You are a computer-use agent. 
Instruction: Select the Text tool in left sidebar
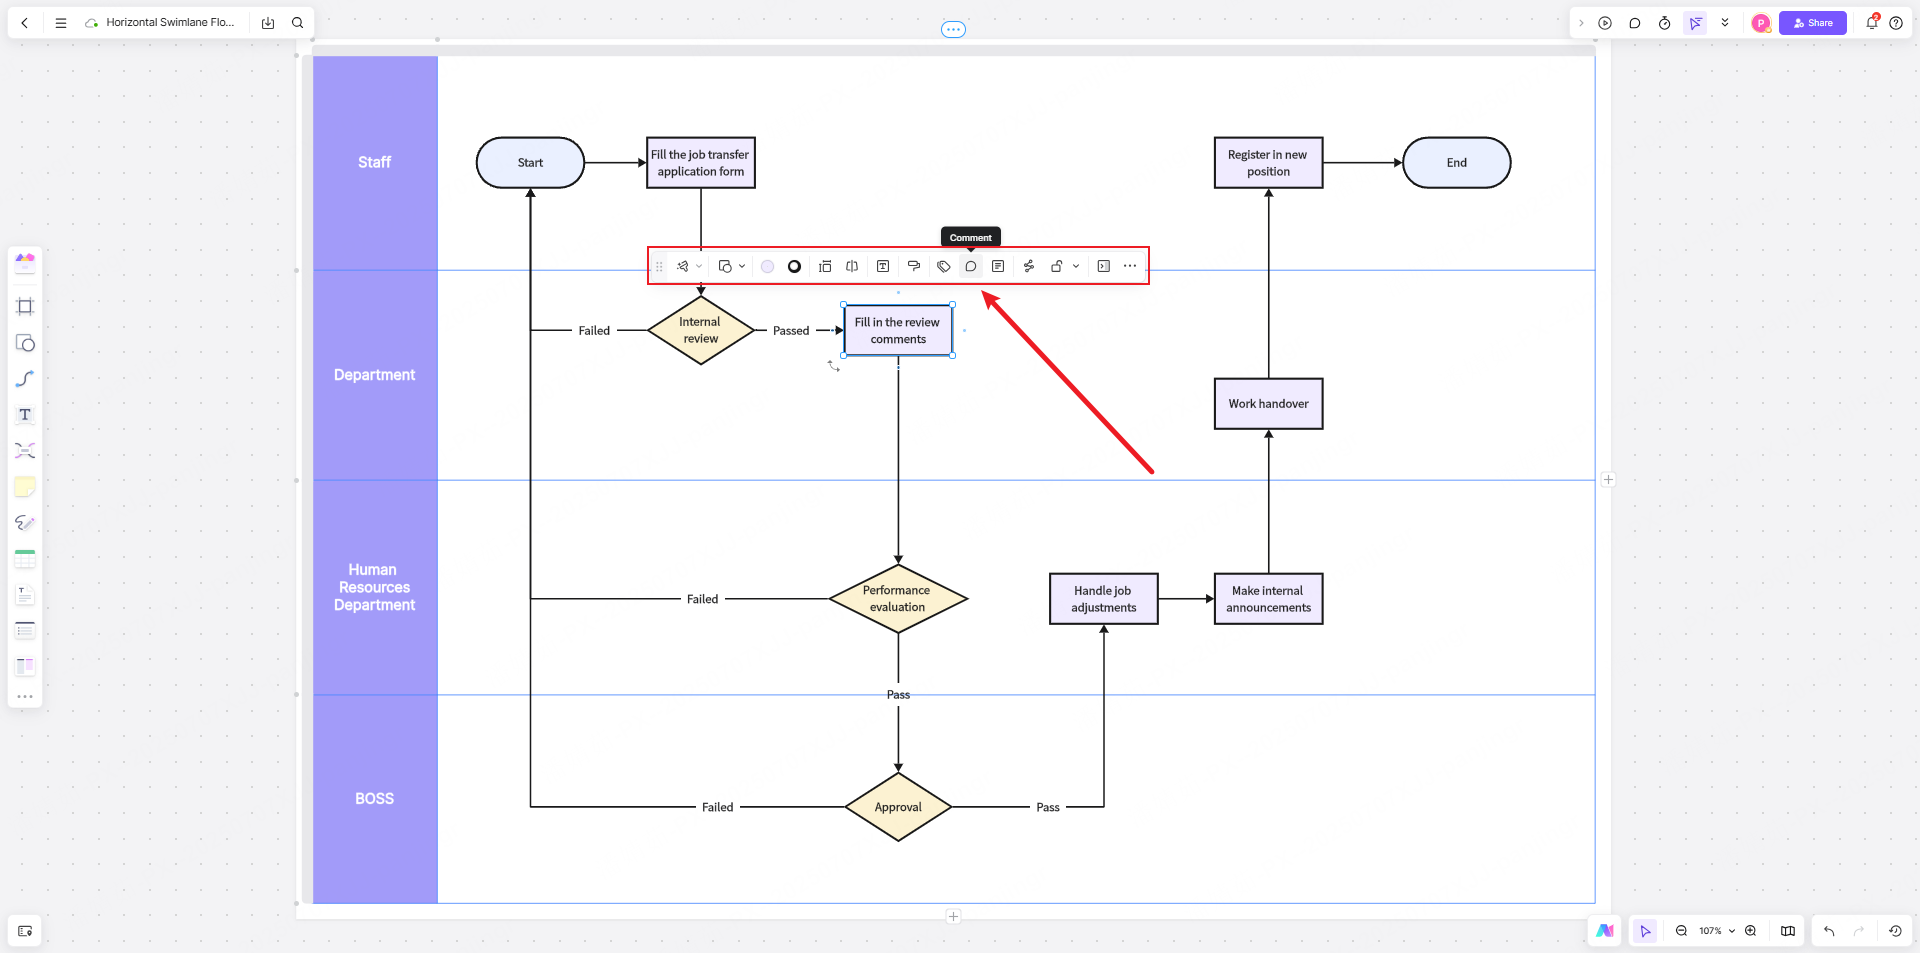(x=25, y=415)
